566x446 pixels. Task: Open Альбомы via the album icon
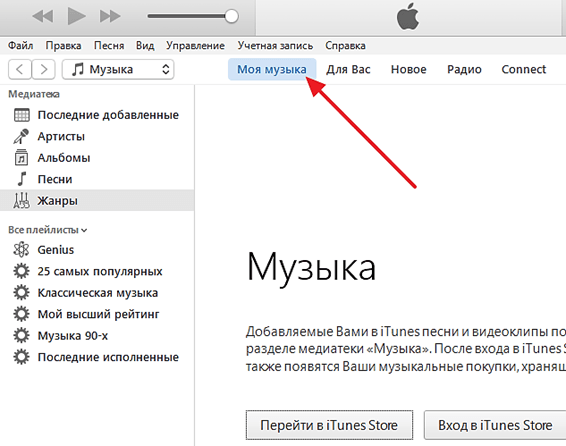tap(21, 158)
